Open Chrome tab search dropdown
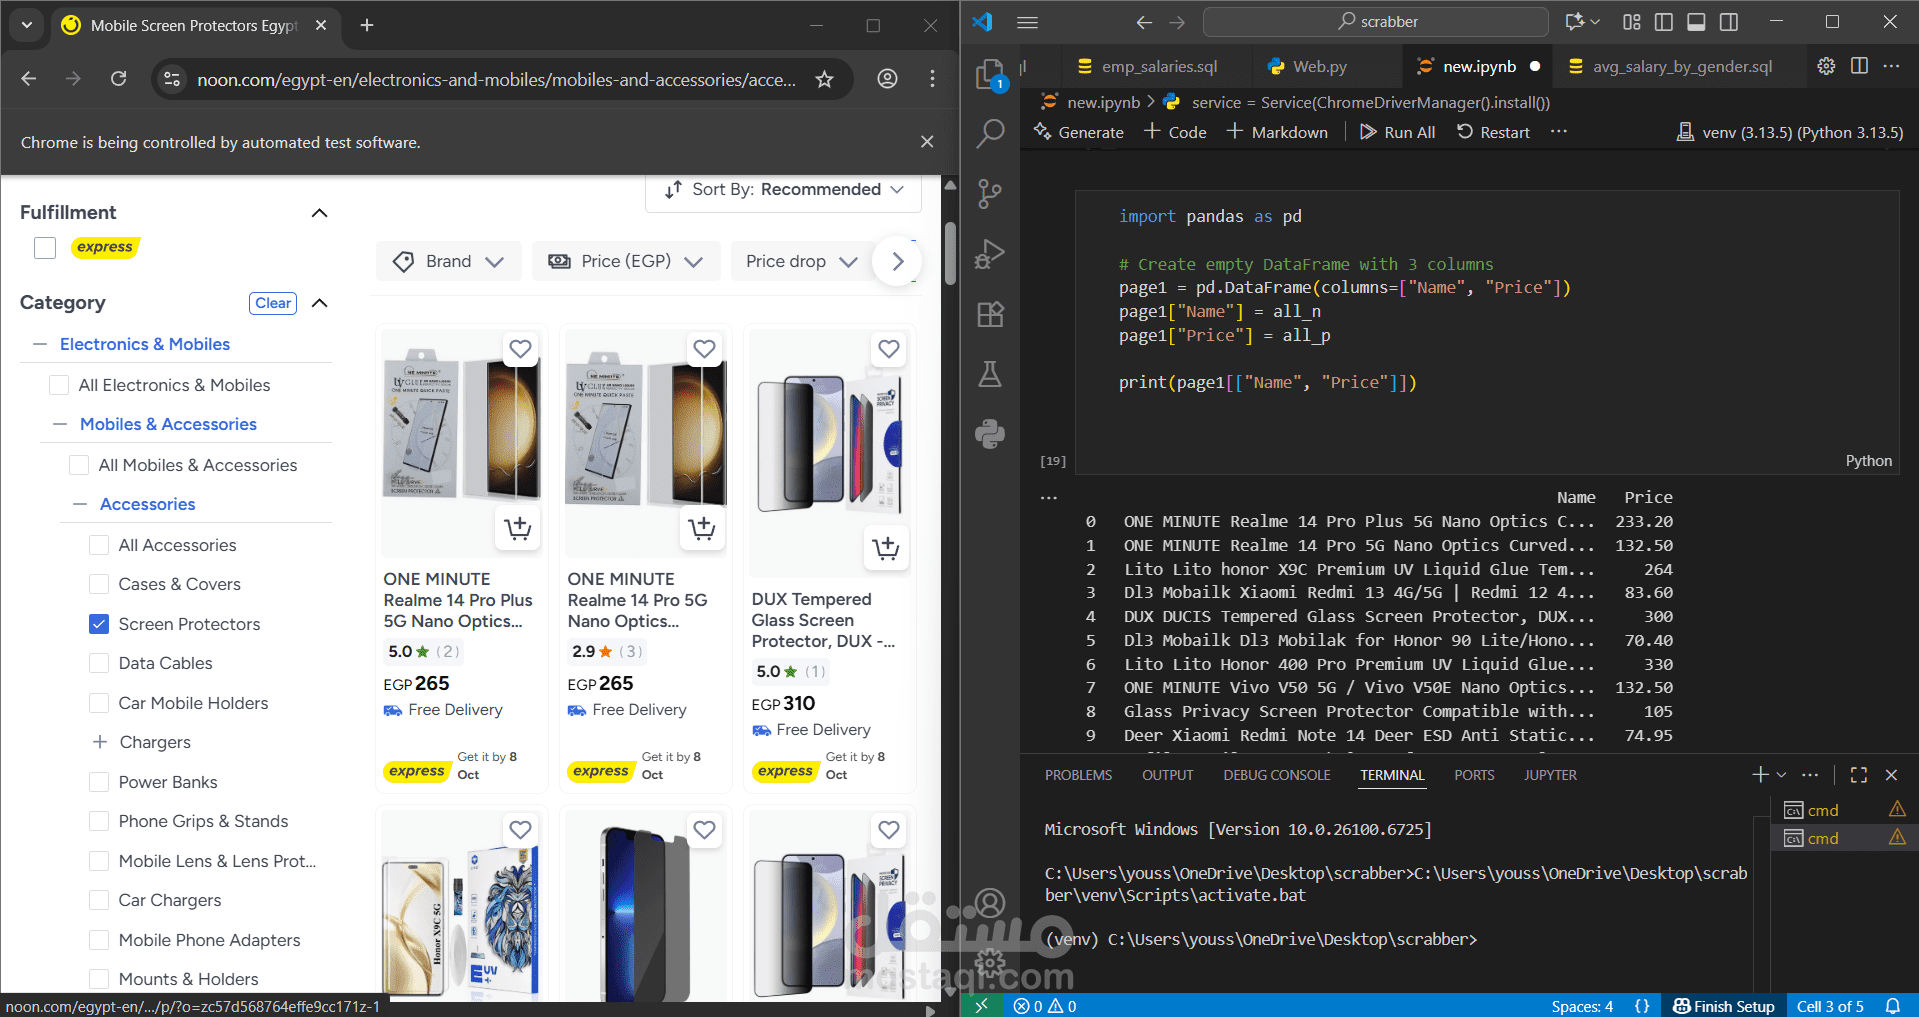 click(x=27, y=25)
